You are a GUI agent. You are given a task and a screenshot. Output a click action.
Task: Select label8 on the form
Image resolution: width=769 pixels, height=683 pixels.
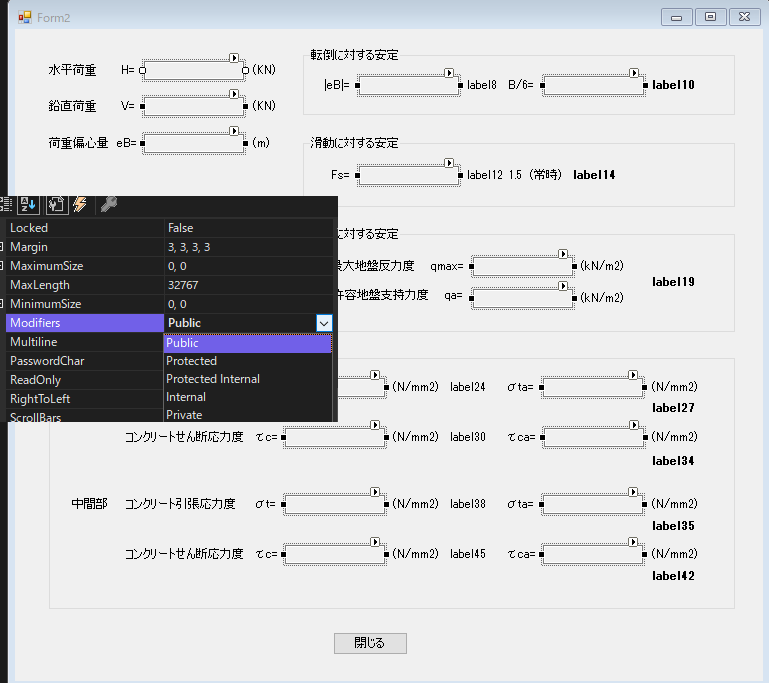[x=482, y=85]
